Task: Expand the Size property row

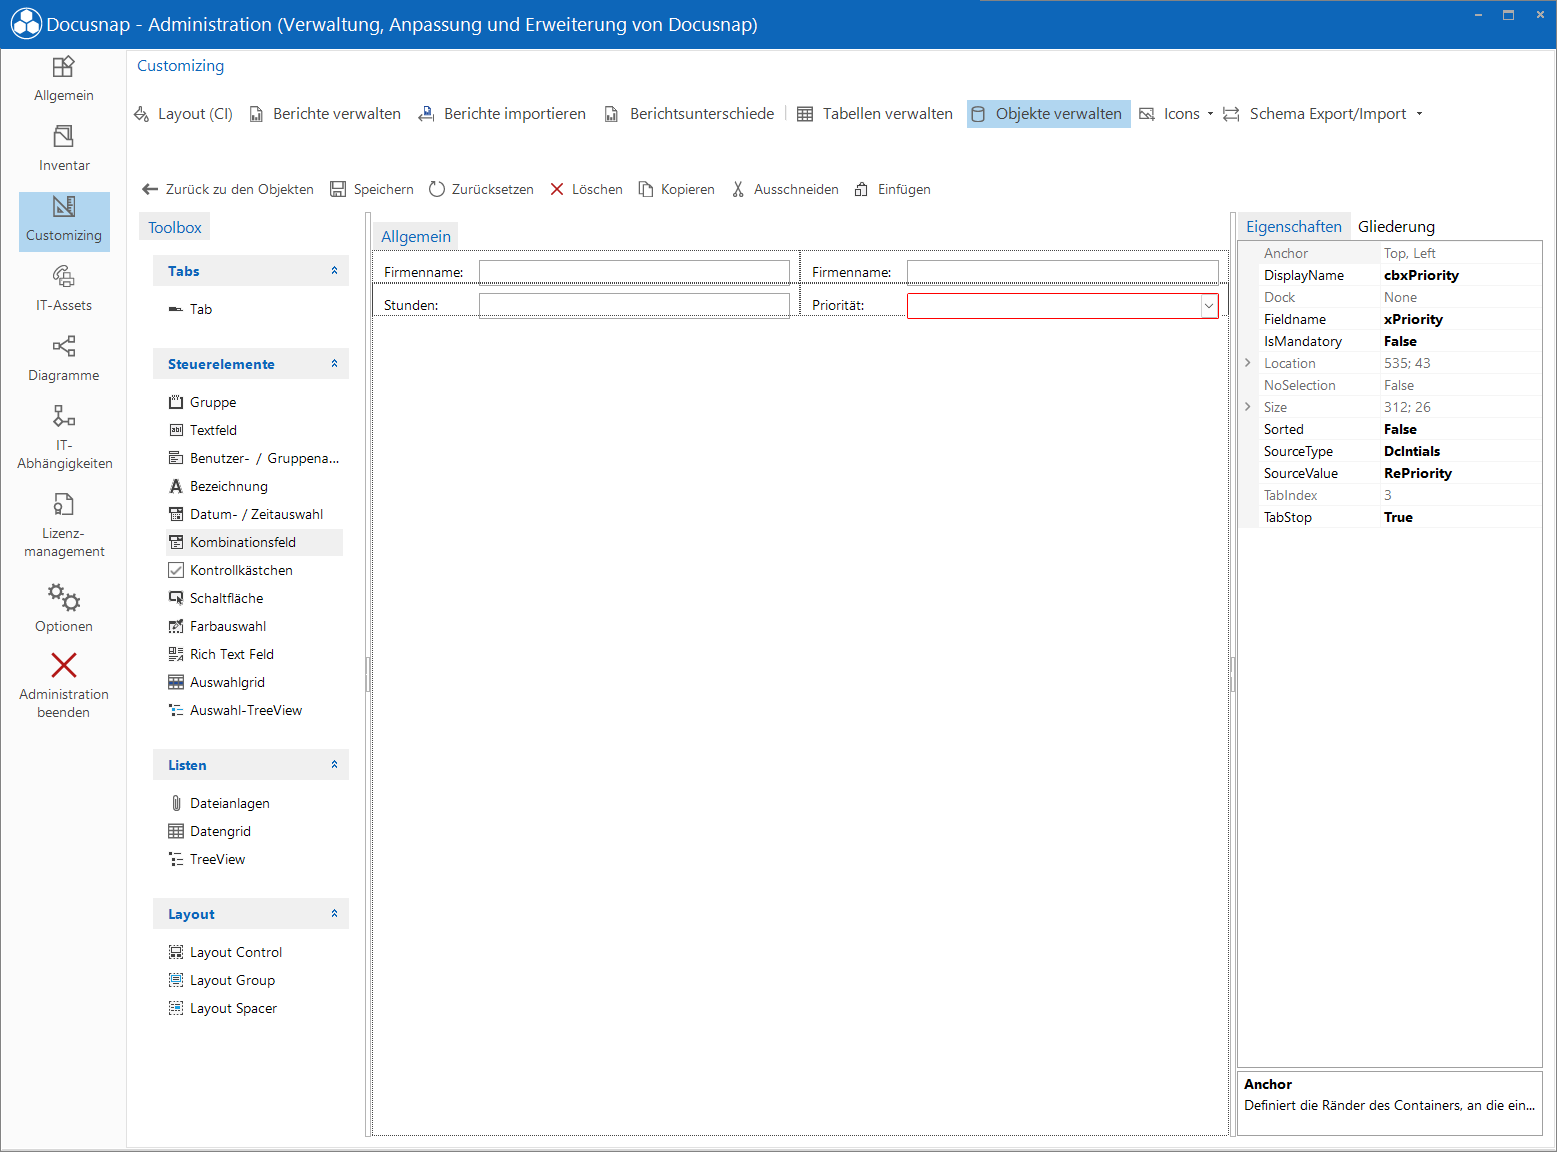Action: (x=1248, y=407)
